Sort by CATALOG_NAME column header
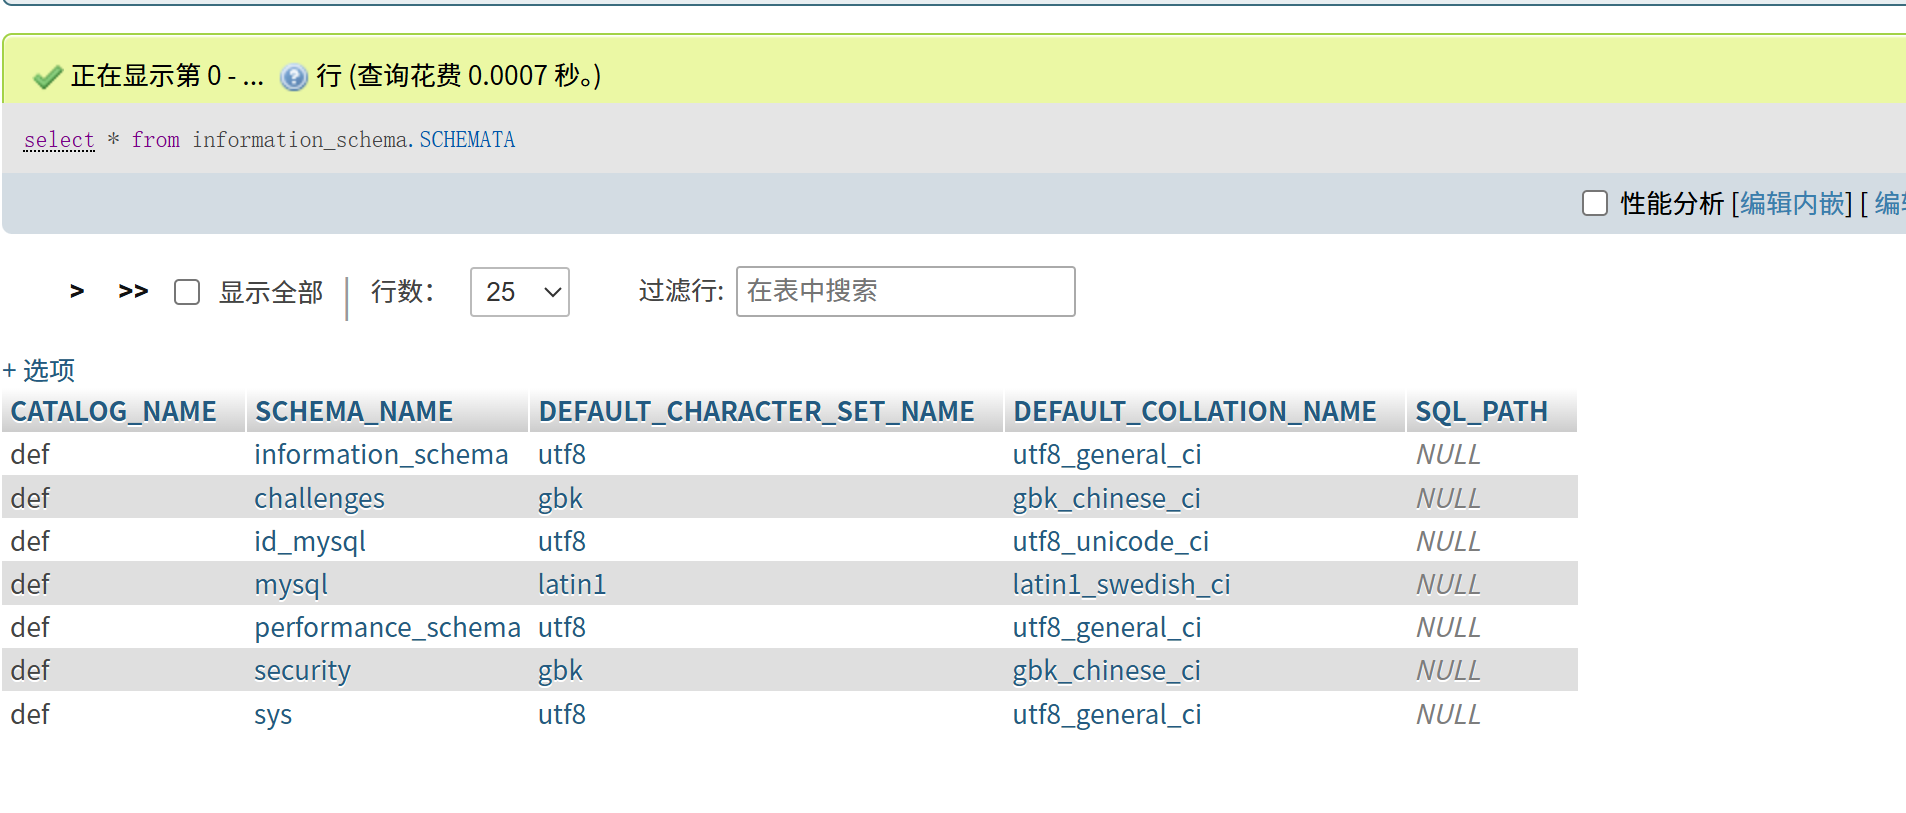 point(113,411)
